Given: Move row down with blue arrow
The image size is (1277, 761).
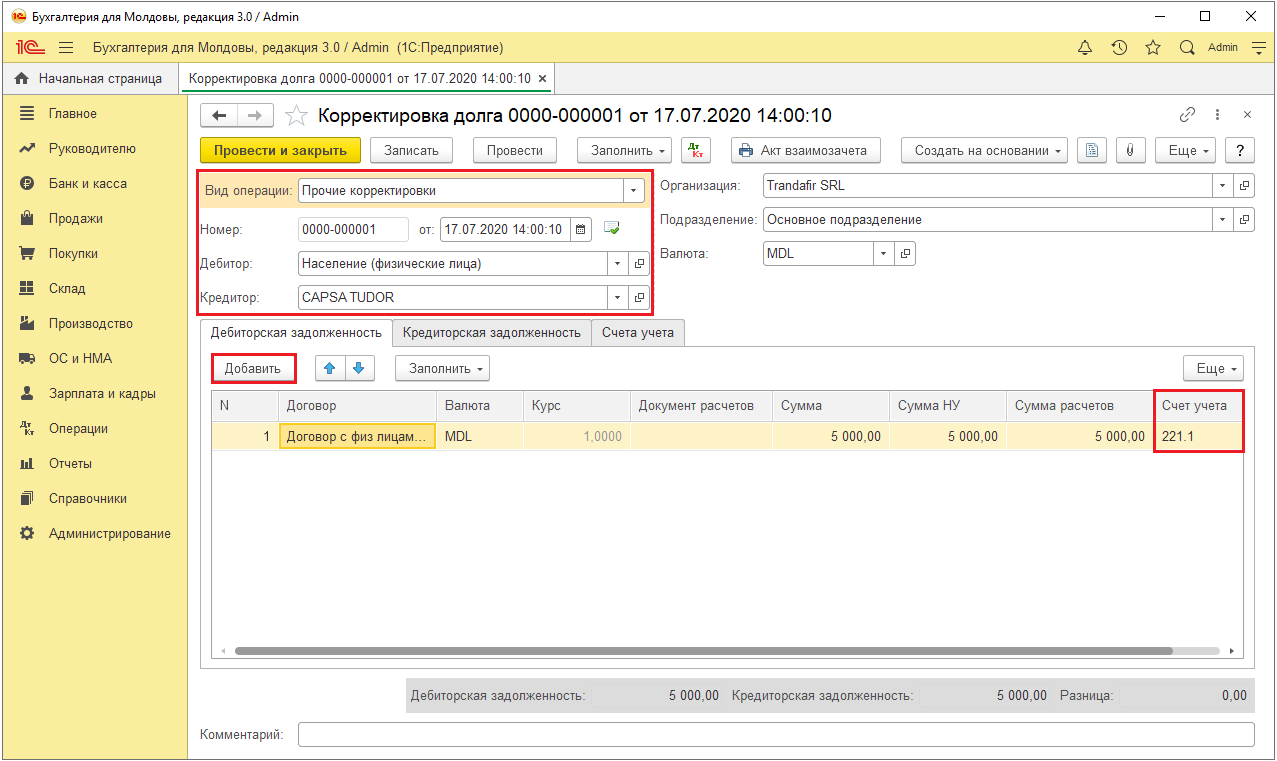Looking at the screenshot, I should pos(358,368).
